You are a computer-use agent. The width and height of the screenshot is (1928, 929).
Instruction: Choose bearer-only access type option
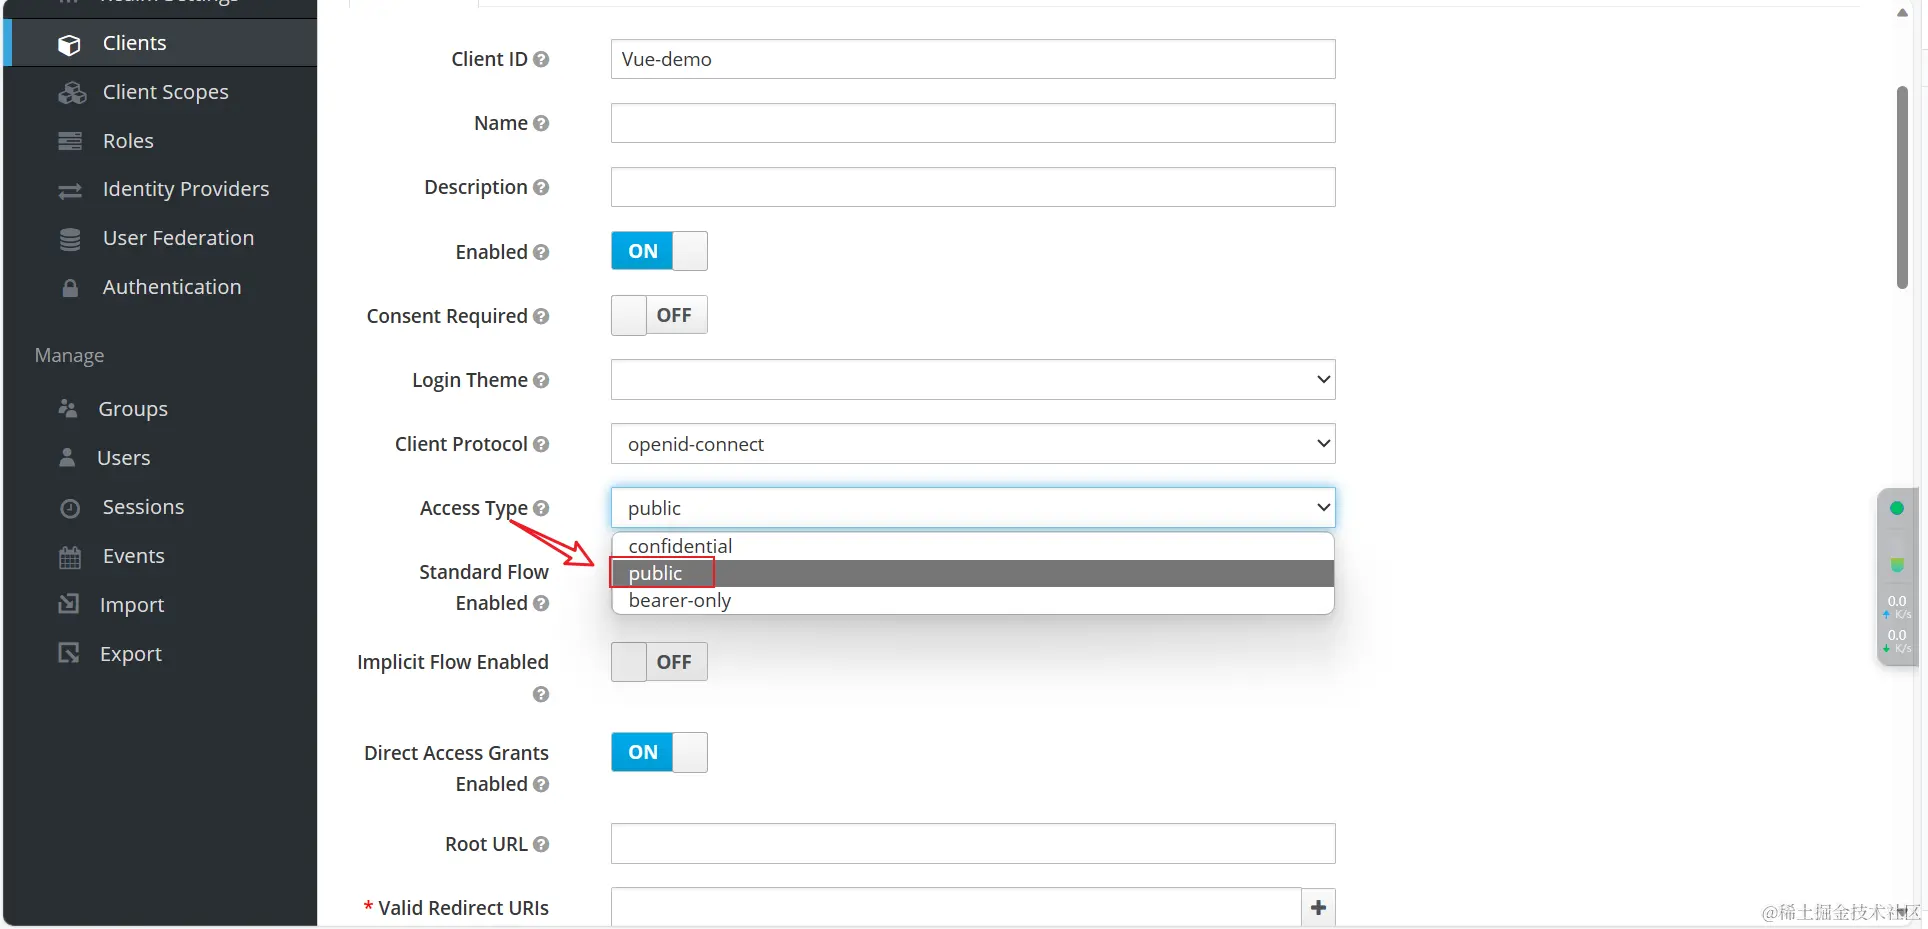point(973,600)
